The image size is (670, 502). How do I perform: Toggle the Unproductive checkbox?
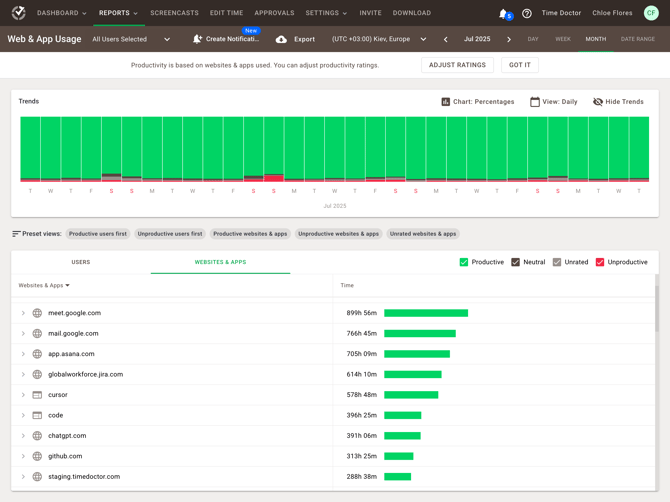(x=600, y=262)
